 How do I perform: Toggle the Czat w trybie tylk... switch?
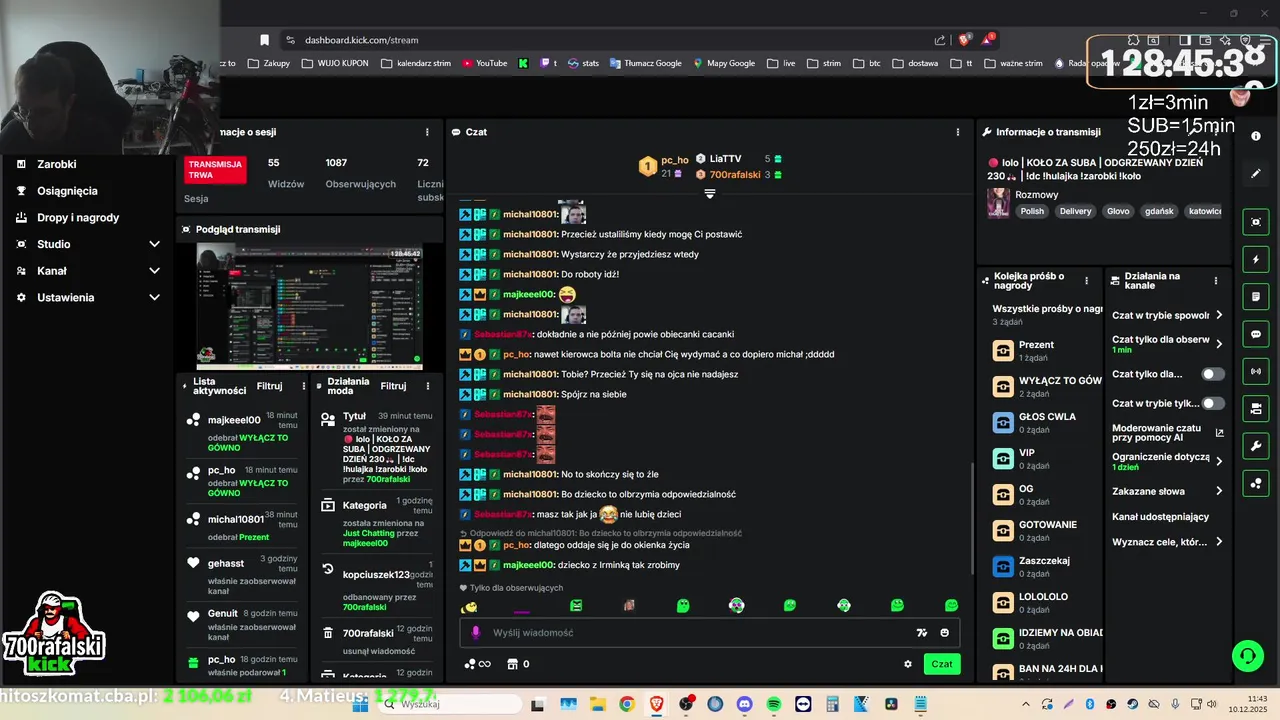[1212, 403]
